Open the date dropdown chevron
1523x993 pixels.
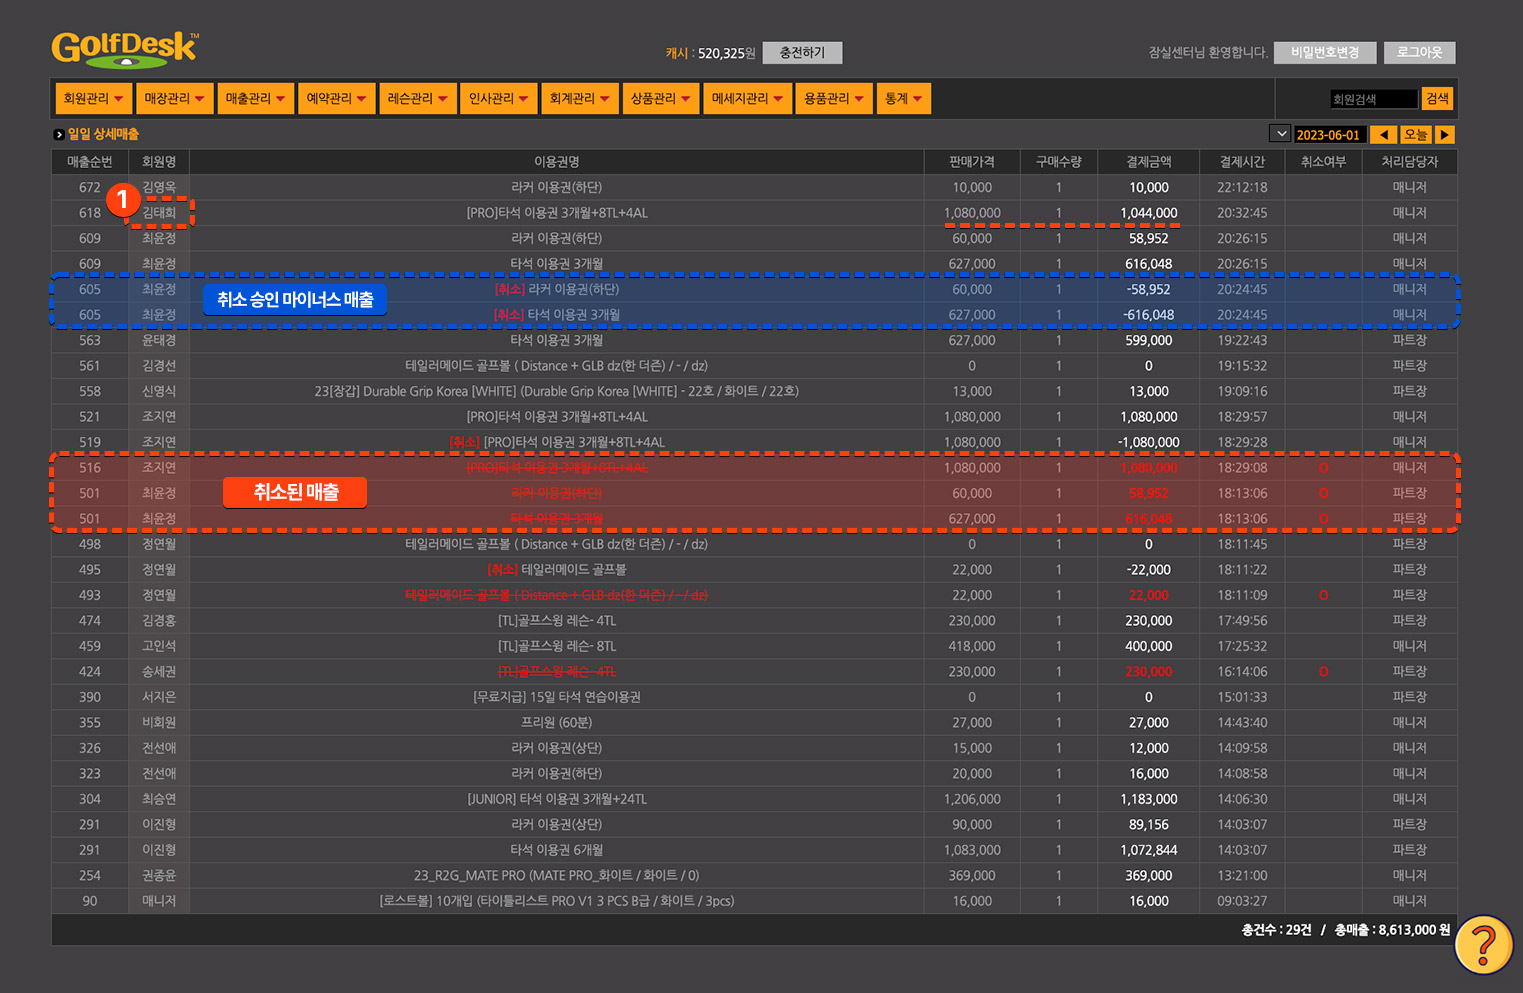pos(1279,134)
